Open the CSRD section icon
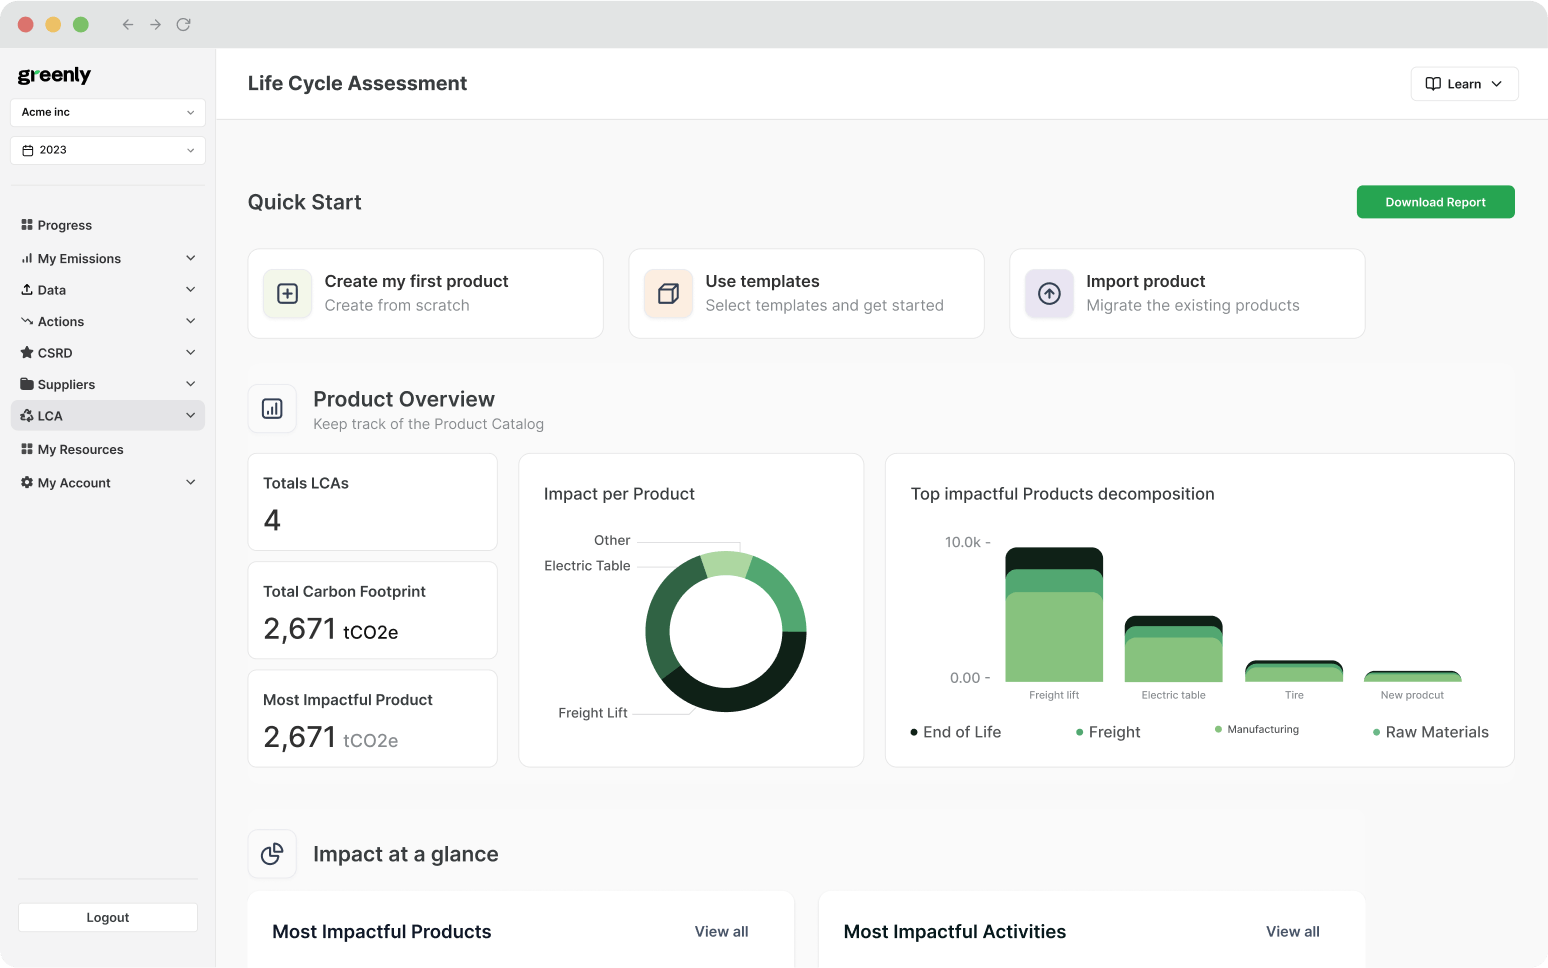This screenshot has height=968, width=1548. 27,352
